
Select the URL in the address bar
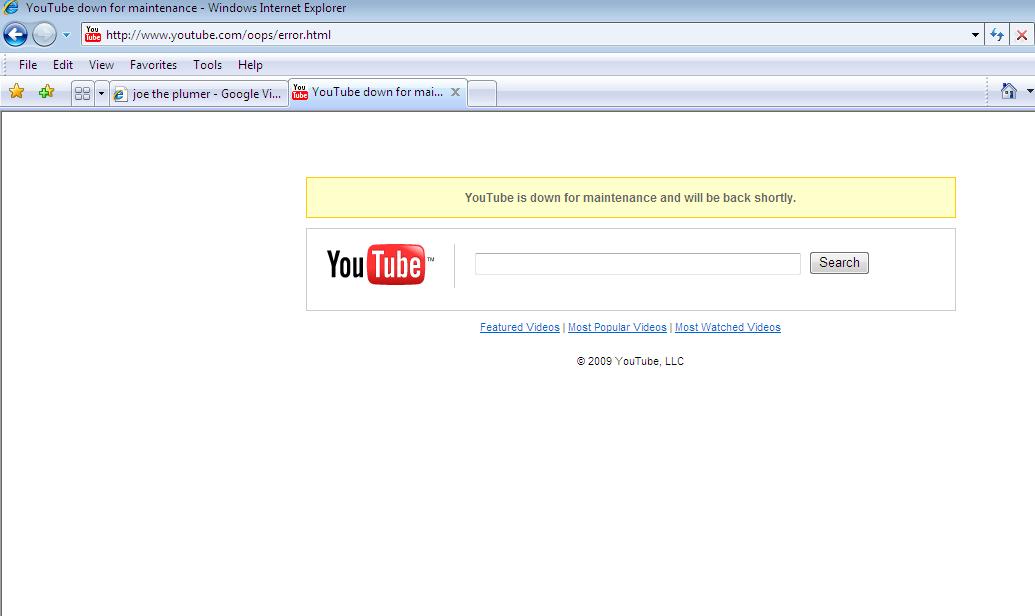pyautogui.click(x=218, y=35)
